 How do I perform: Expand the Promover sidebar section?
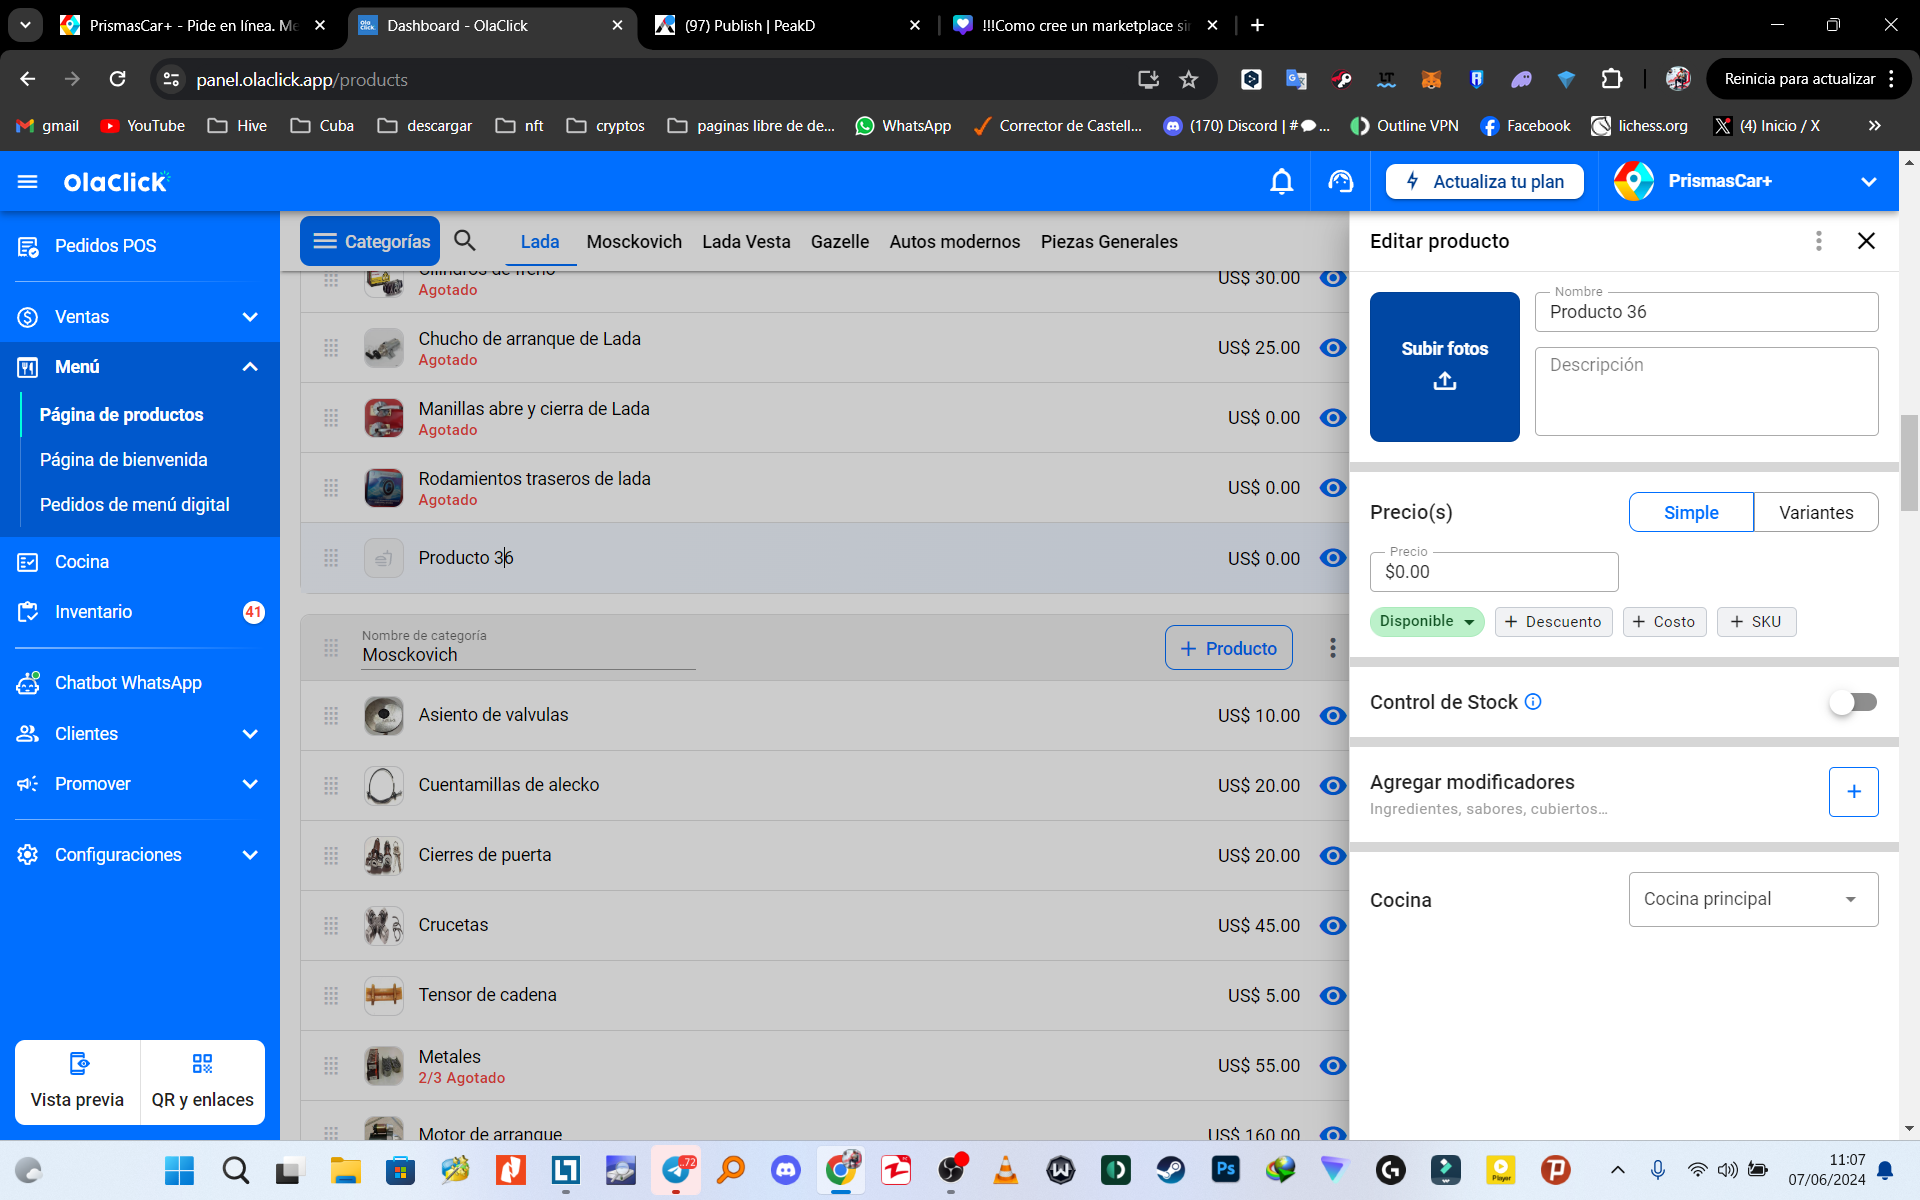(250, 784)
